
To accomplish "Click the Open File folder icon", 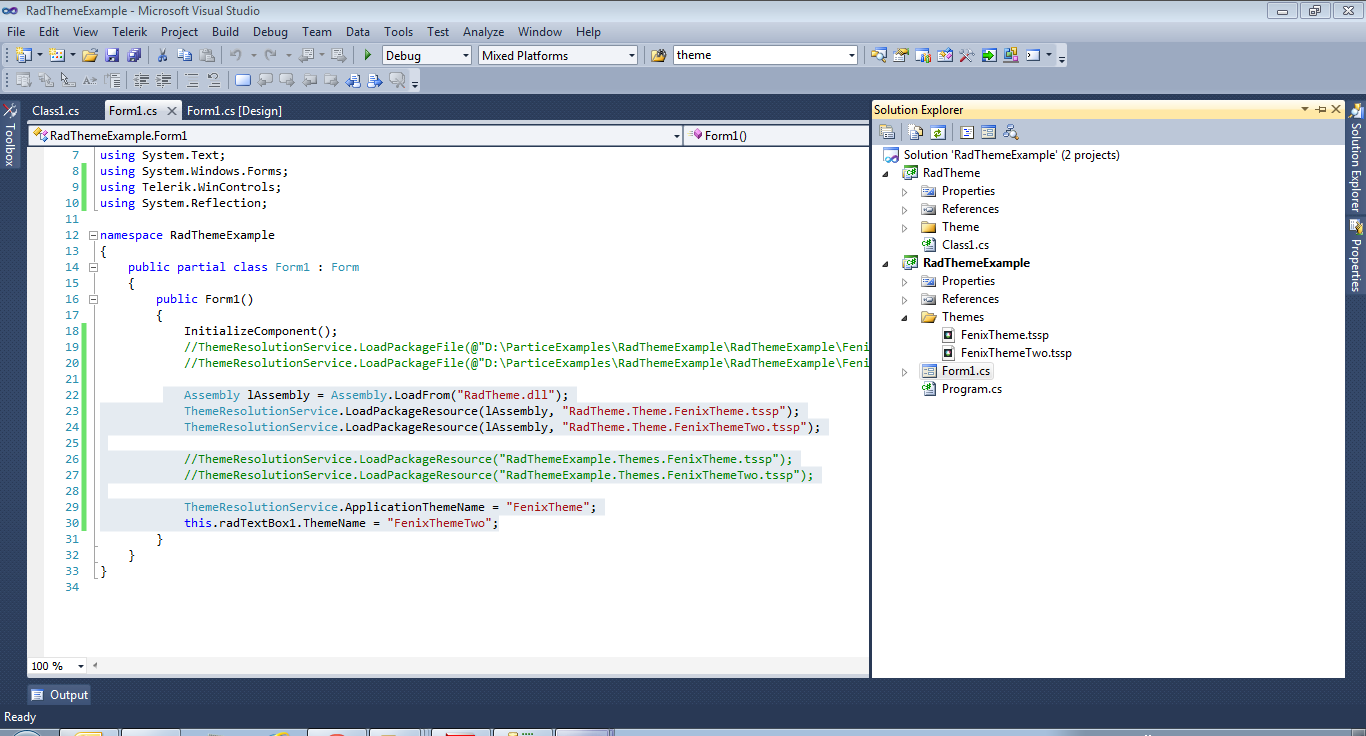I will 90,56.
